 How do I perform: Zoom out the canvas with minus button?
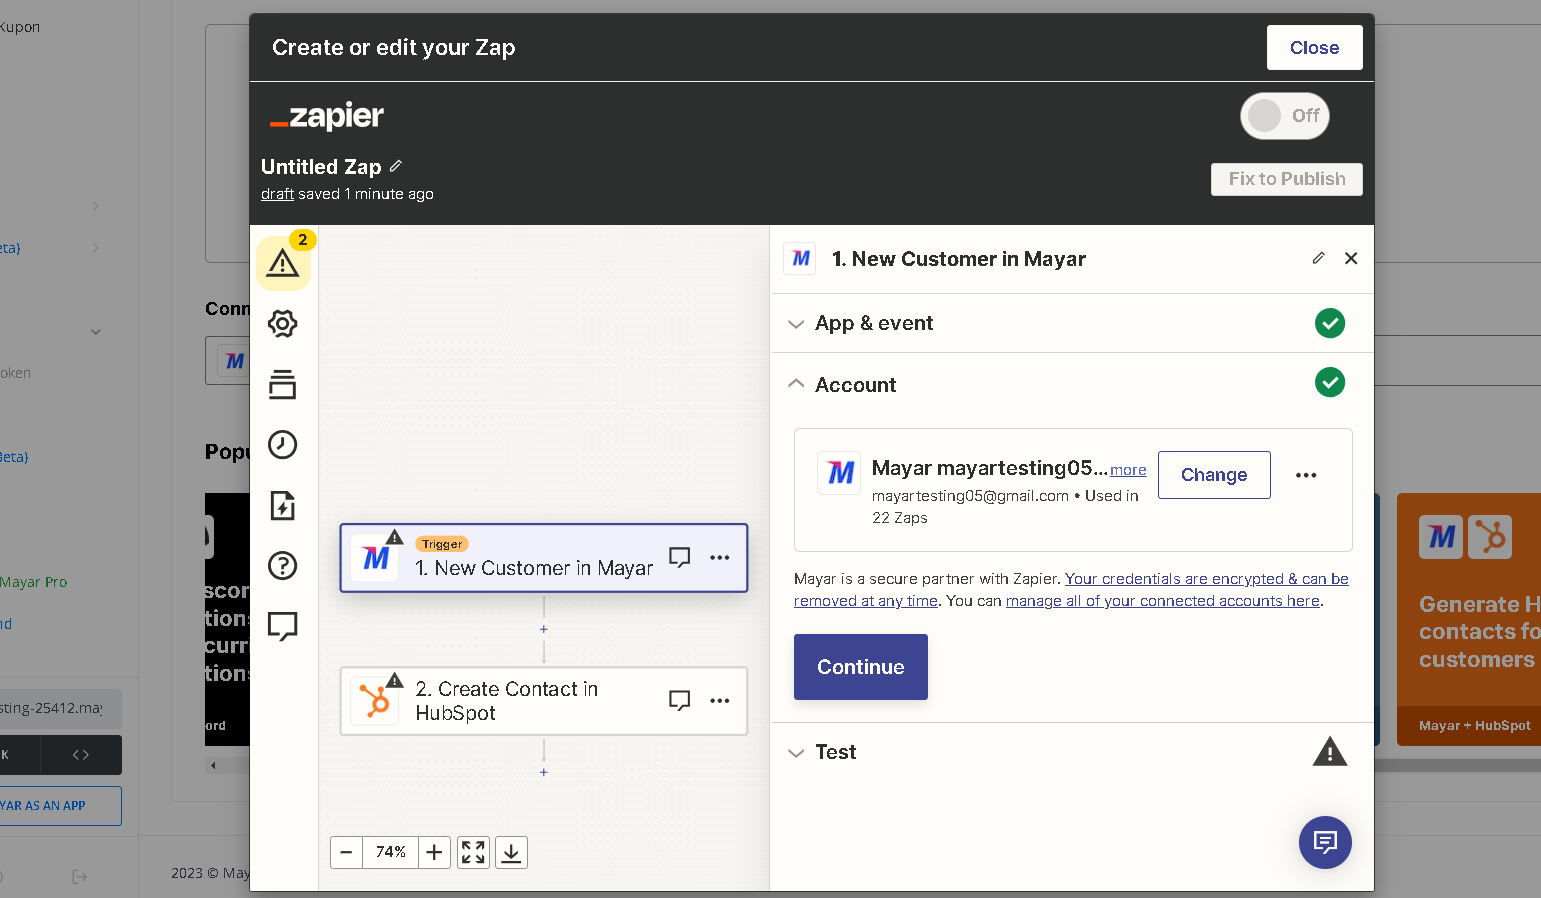click(346, 852)
